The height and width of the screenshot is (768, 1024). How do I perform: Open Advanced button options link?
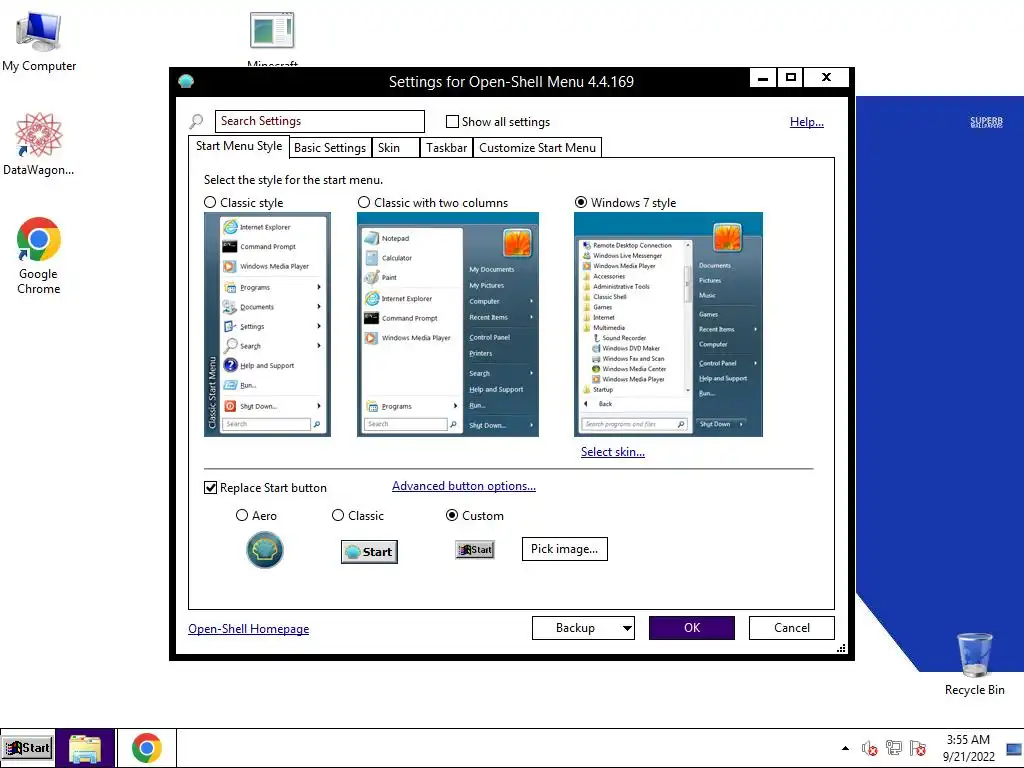(x=464, y=486)
